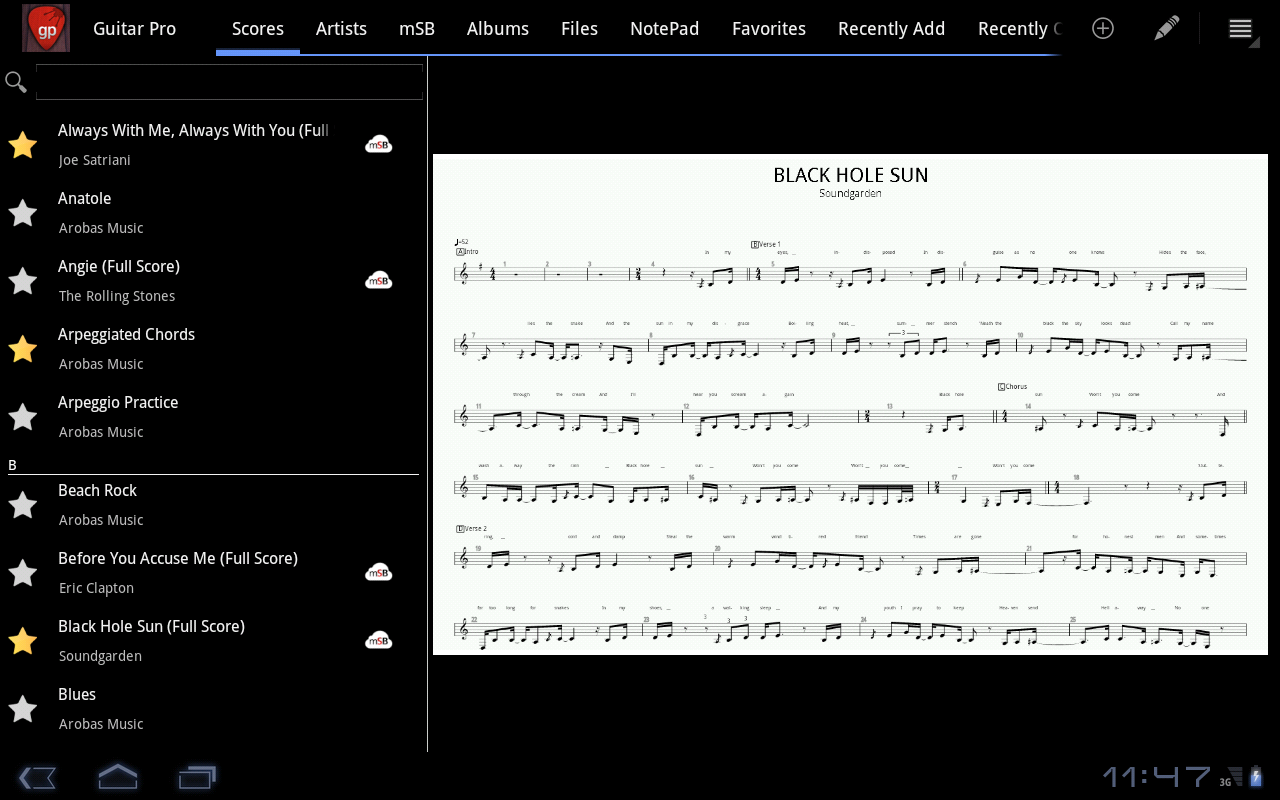Open the Arpeggio Practice score
The image size is (1280, 800).
(118, 402)
